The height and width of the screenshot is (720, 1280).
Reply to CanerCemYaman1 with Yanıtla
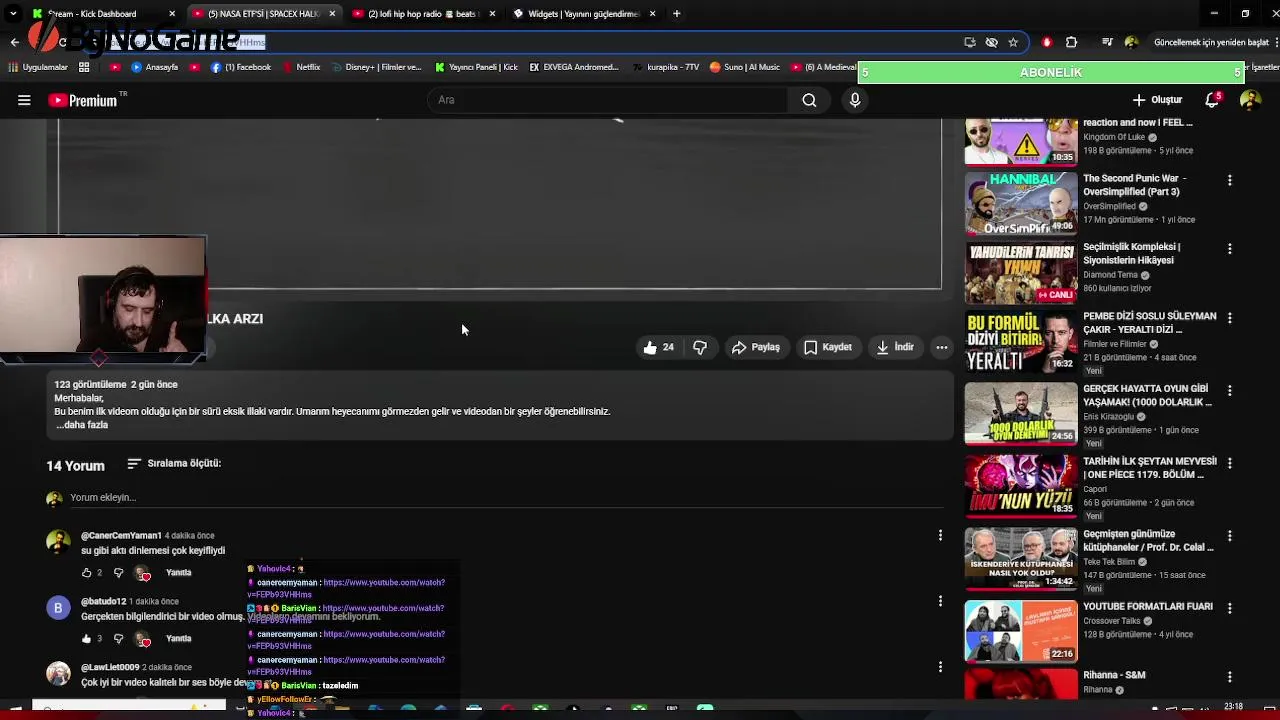click(178, 573)
